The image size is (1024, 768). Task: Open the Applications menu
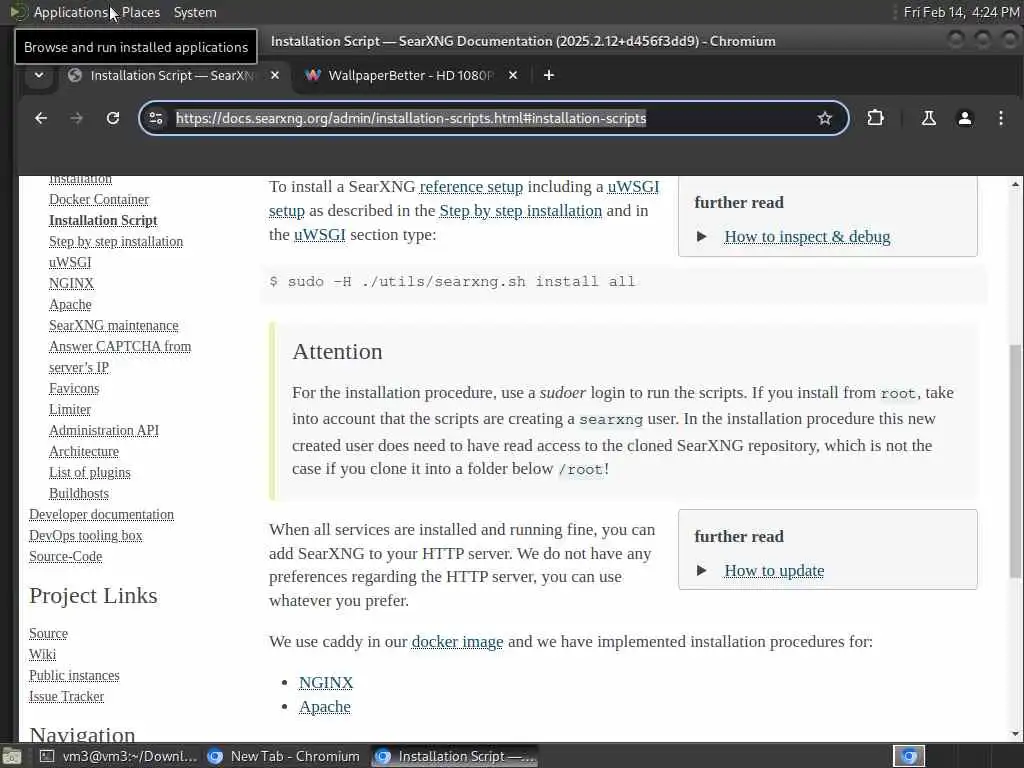pos(71,12)
